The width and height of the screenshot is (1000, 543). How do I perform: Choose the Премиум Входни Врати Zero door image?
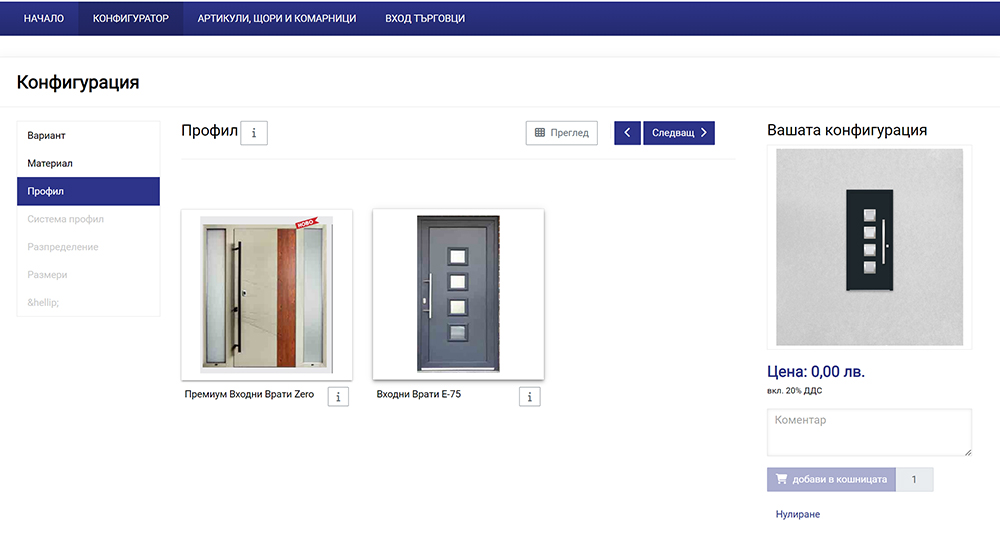pos(266,294)
